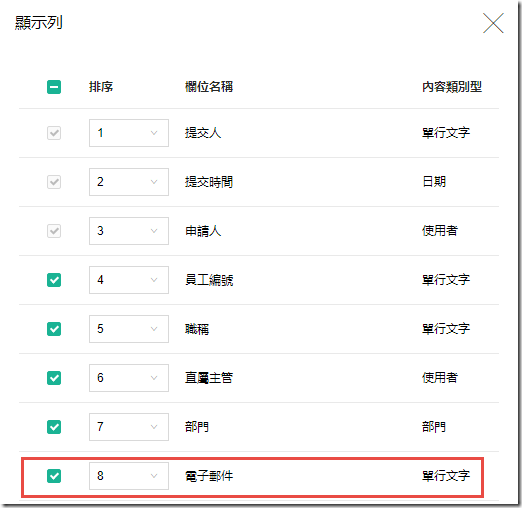Toggle the 直屬主管 row checkbox
Screen dimensions: 522x508
[54, 378]
